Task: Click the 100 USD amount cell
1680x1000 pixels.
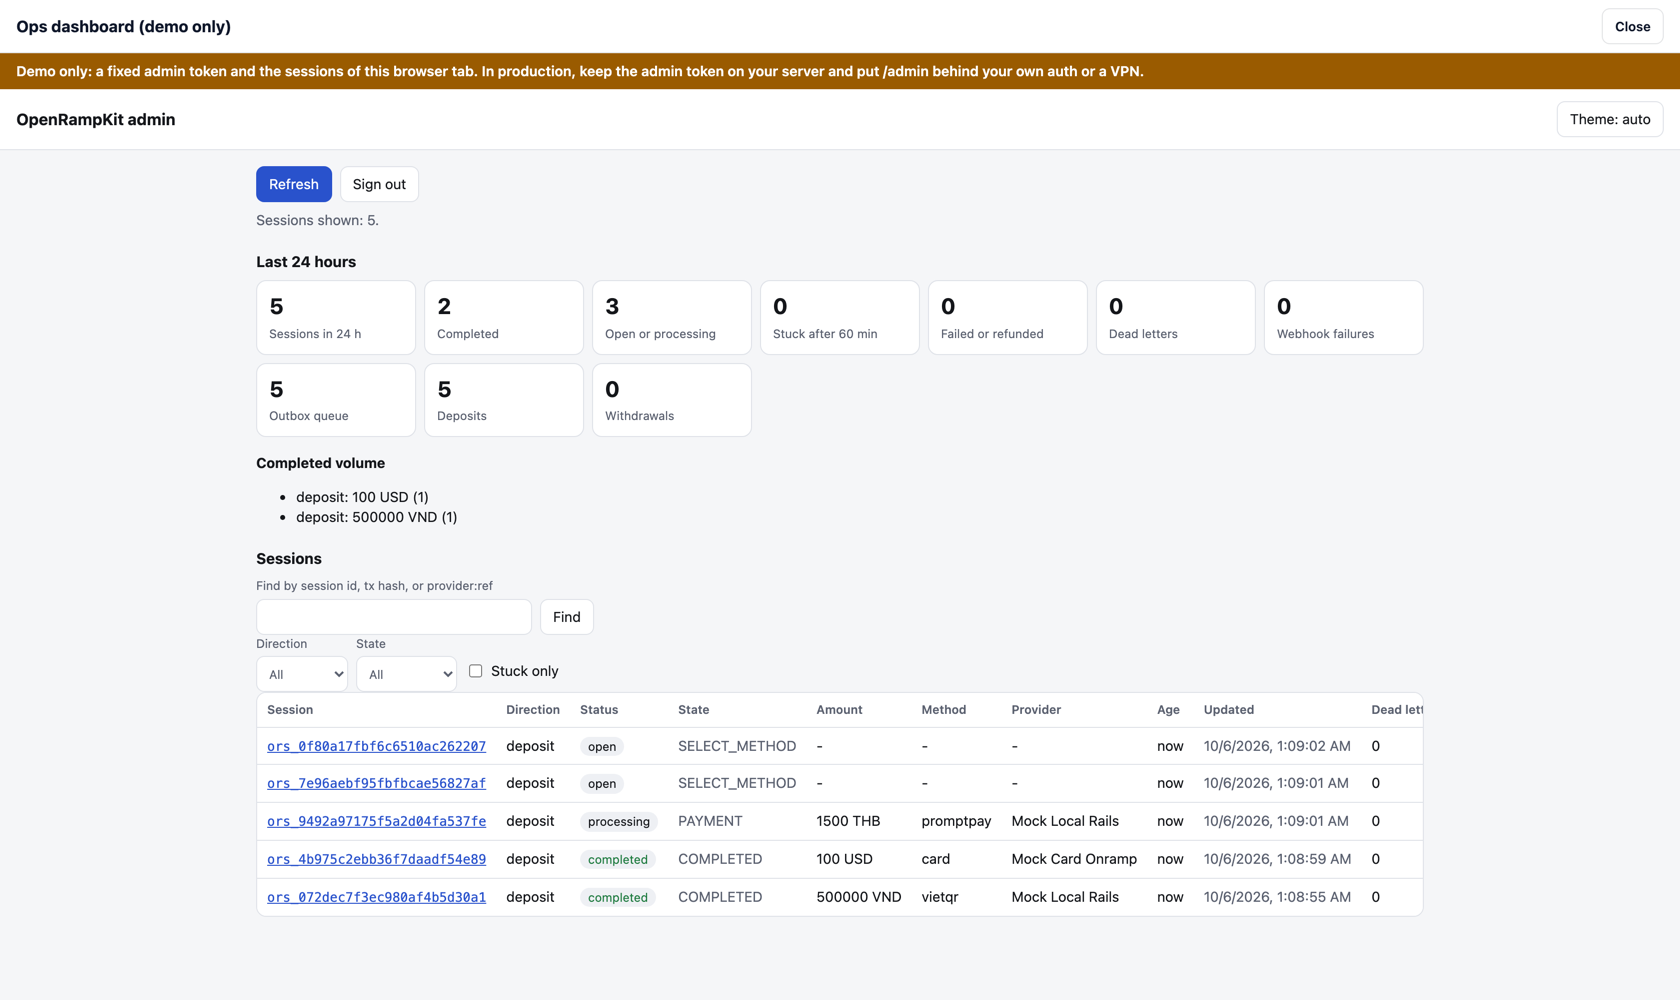Action: (844, 859)
